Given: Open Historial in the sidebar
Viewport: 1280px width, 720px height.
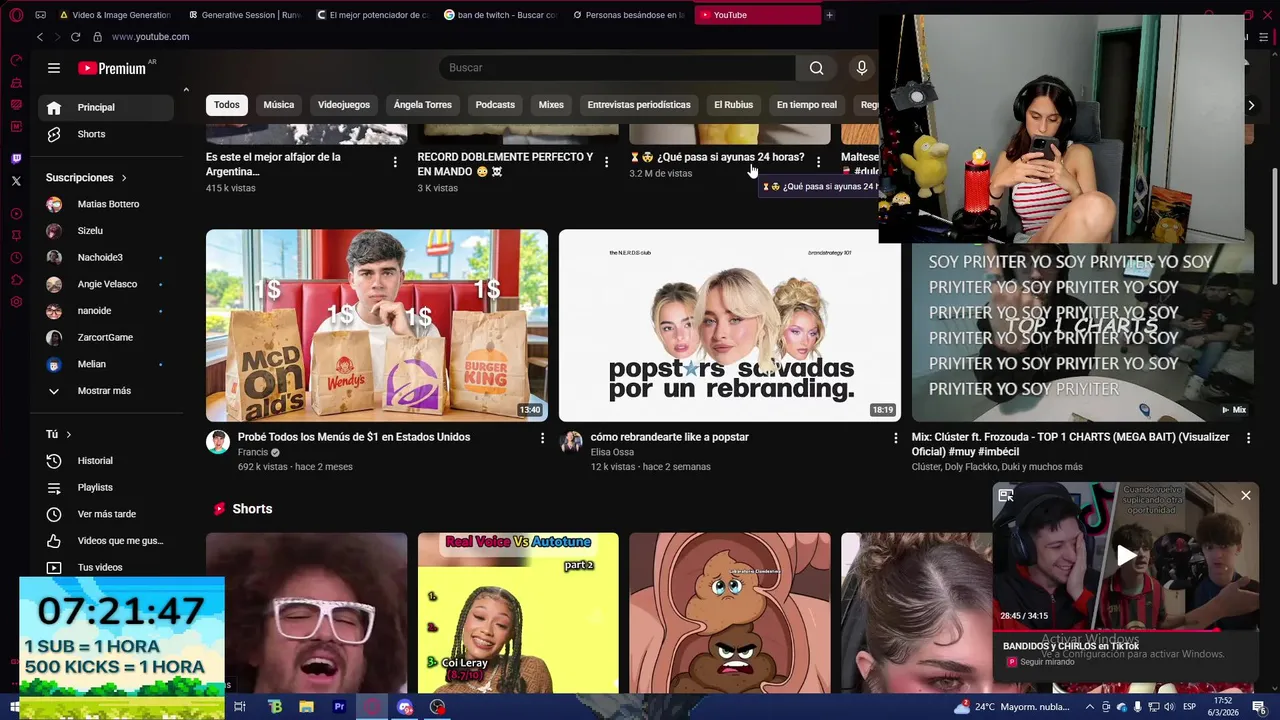Looking at the screenshot, I should (106, 461).
